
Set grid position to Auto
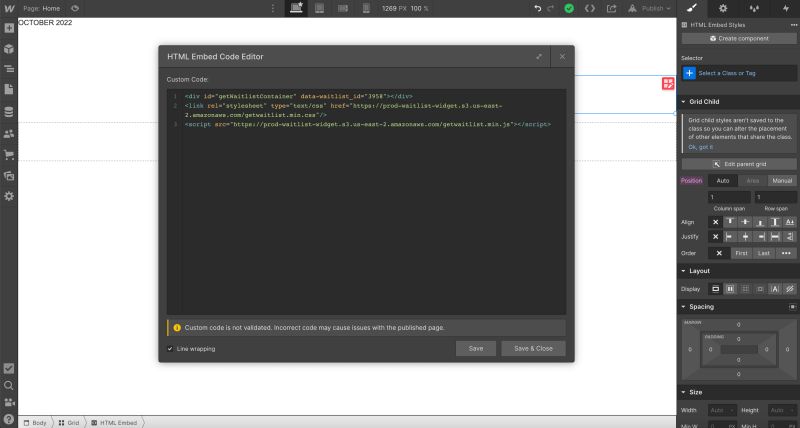722,181
